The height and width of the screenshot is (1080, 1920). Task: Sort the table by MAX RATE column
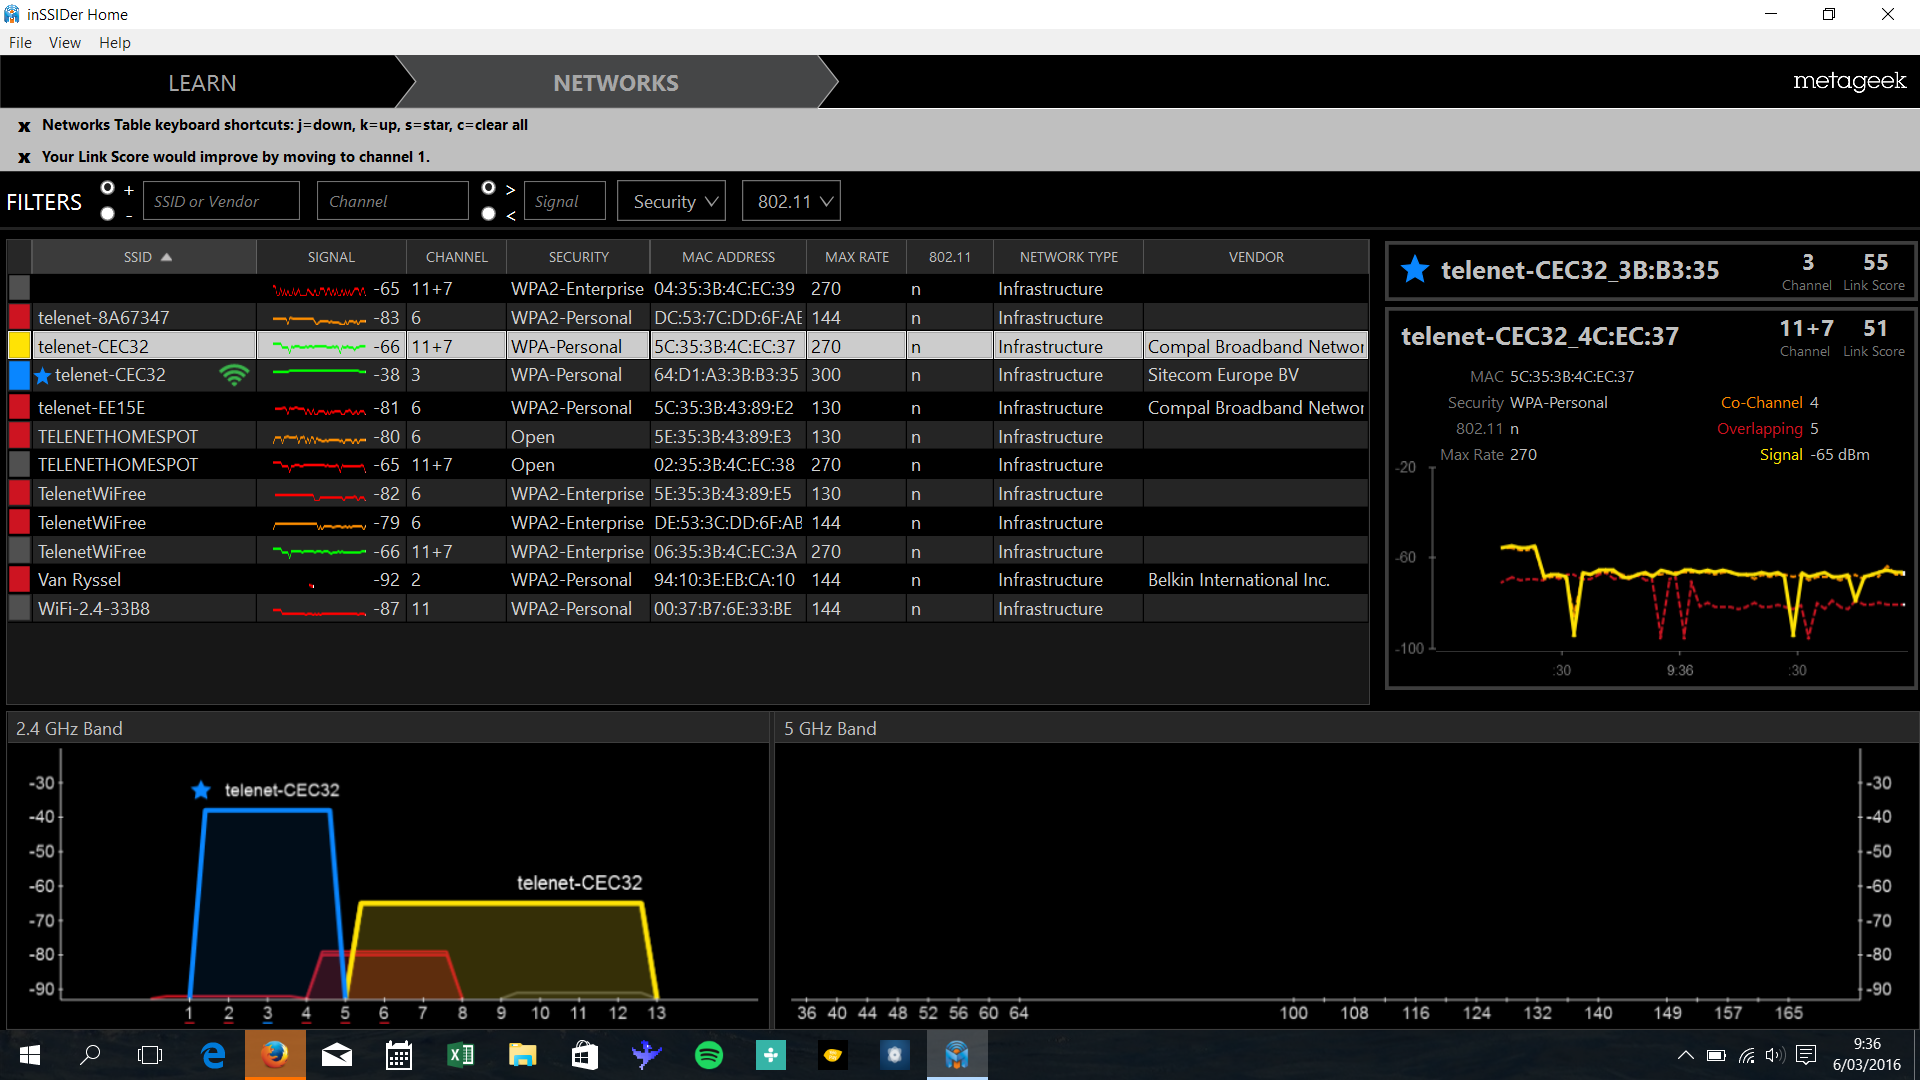pos(857,257)
